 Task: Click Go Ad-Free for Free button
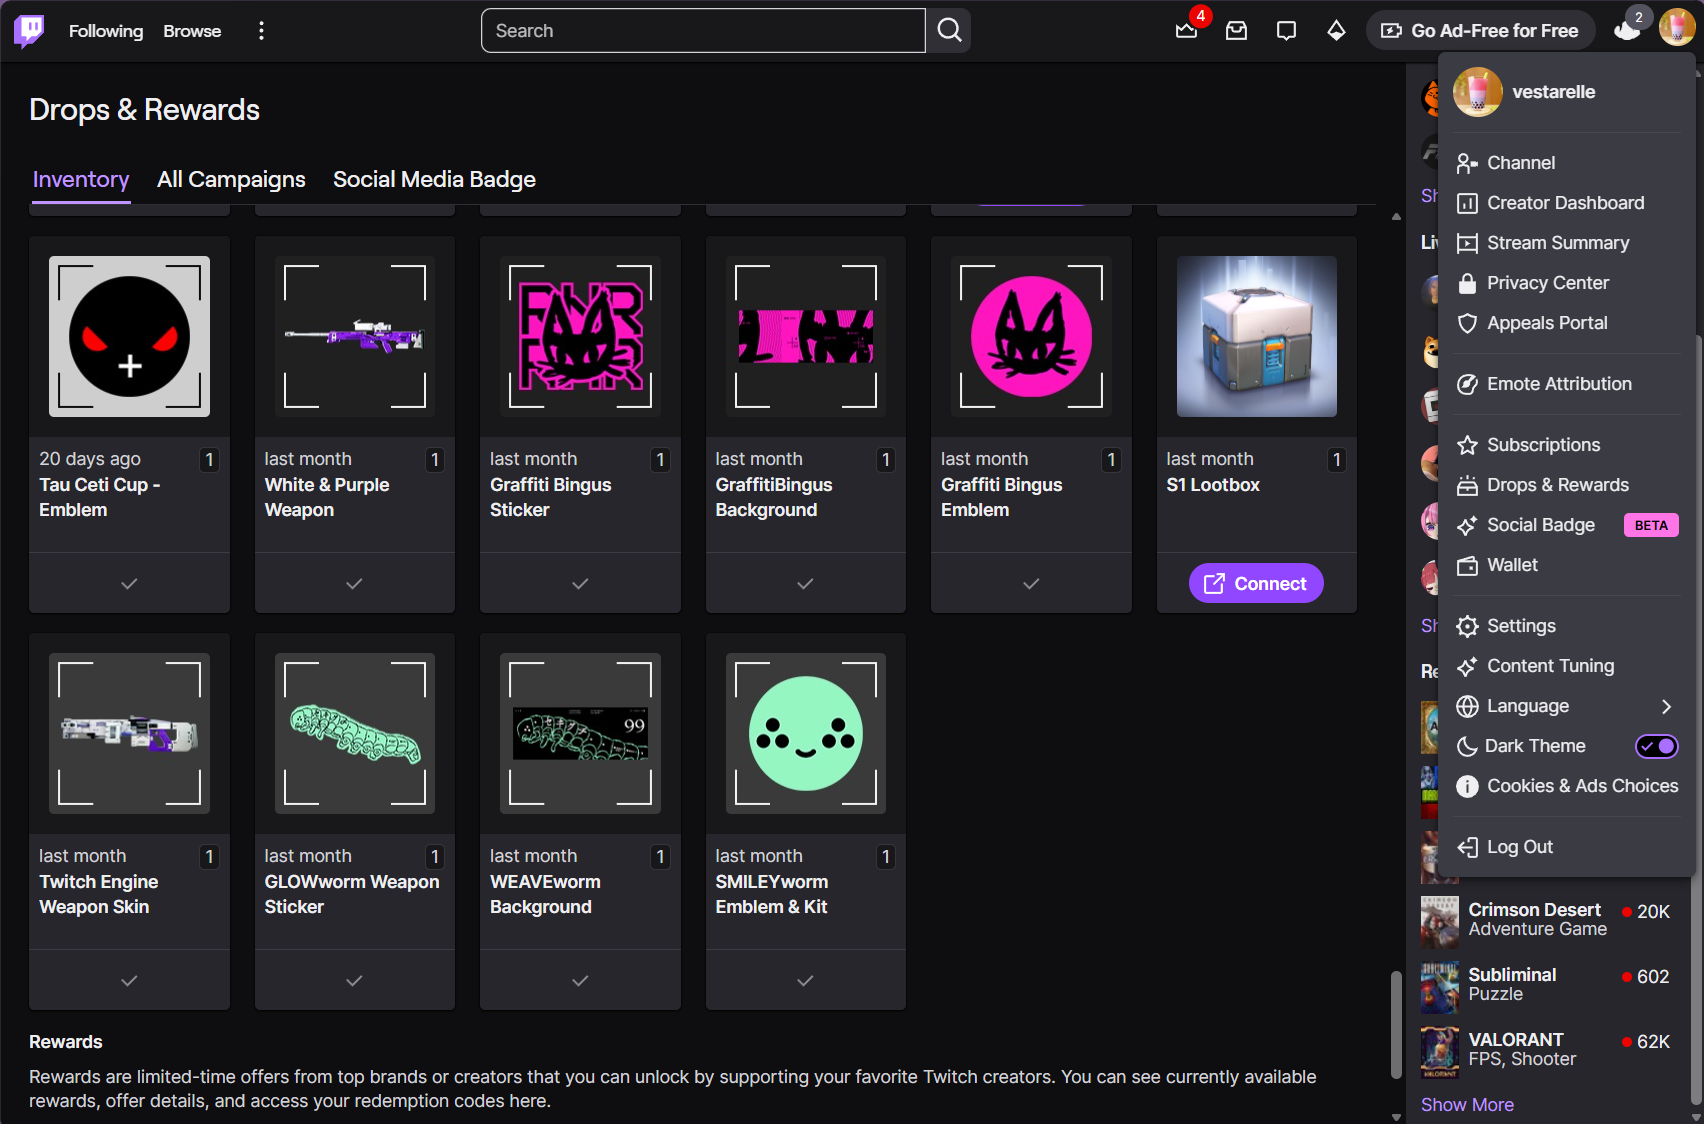point(1480,31)
